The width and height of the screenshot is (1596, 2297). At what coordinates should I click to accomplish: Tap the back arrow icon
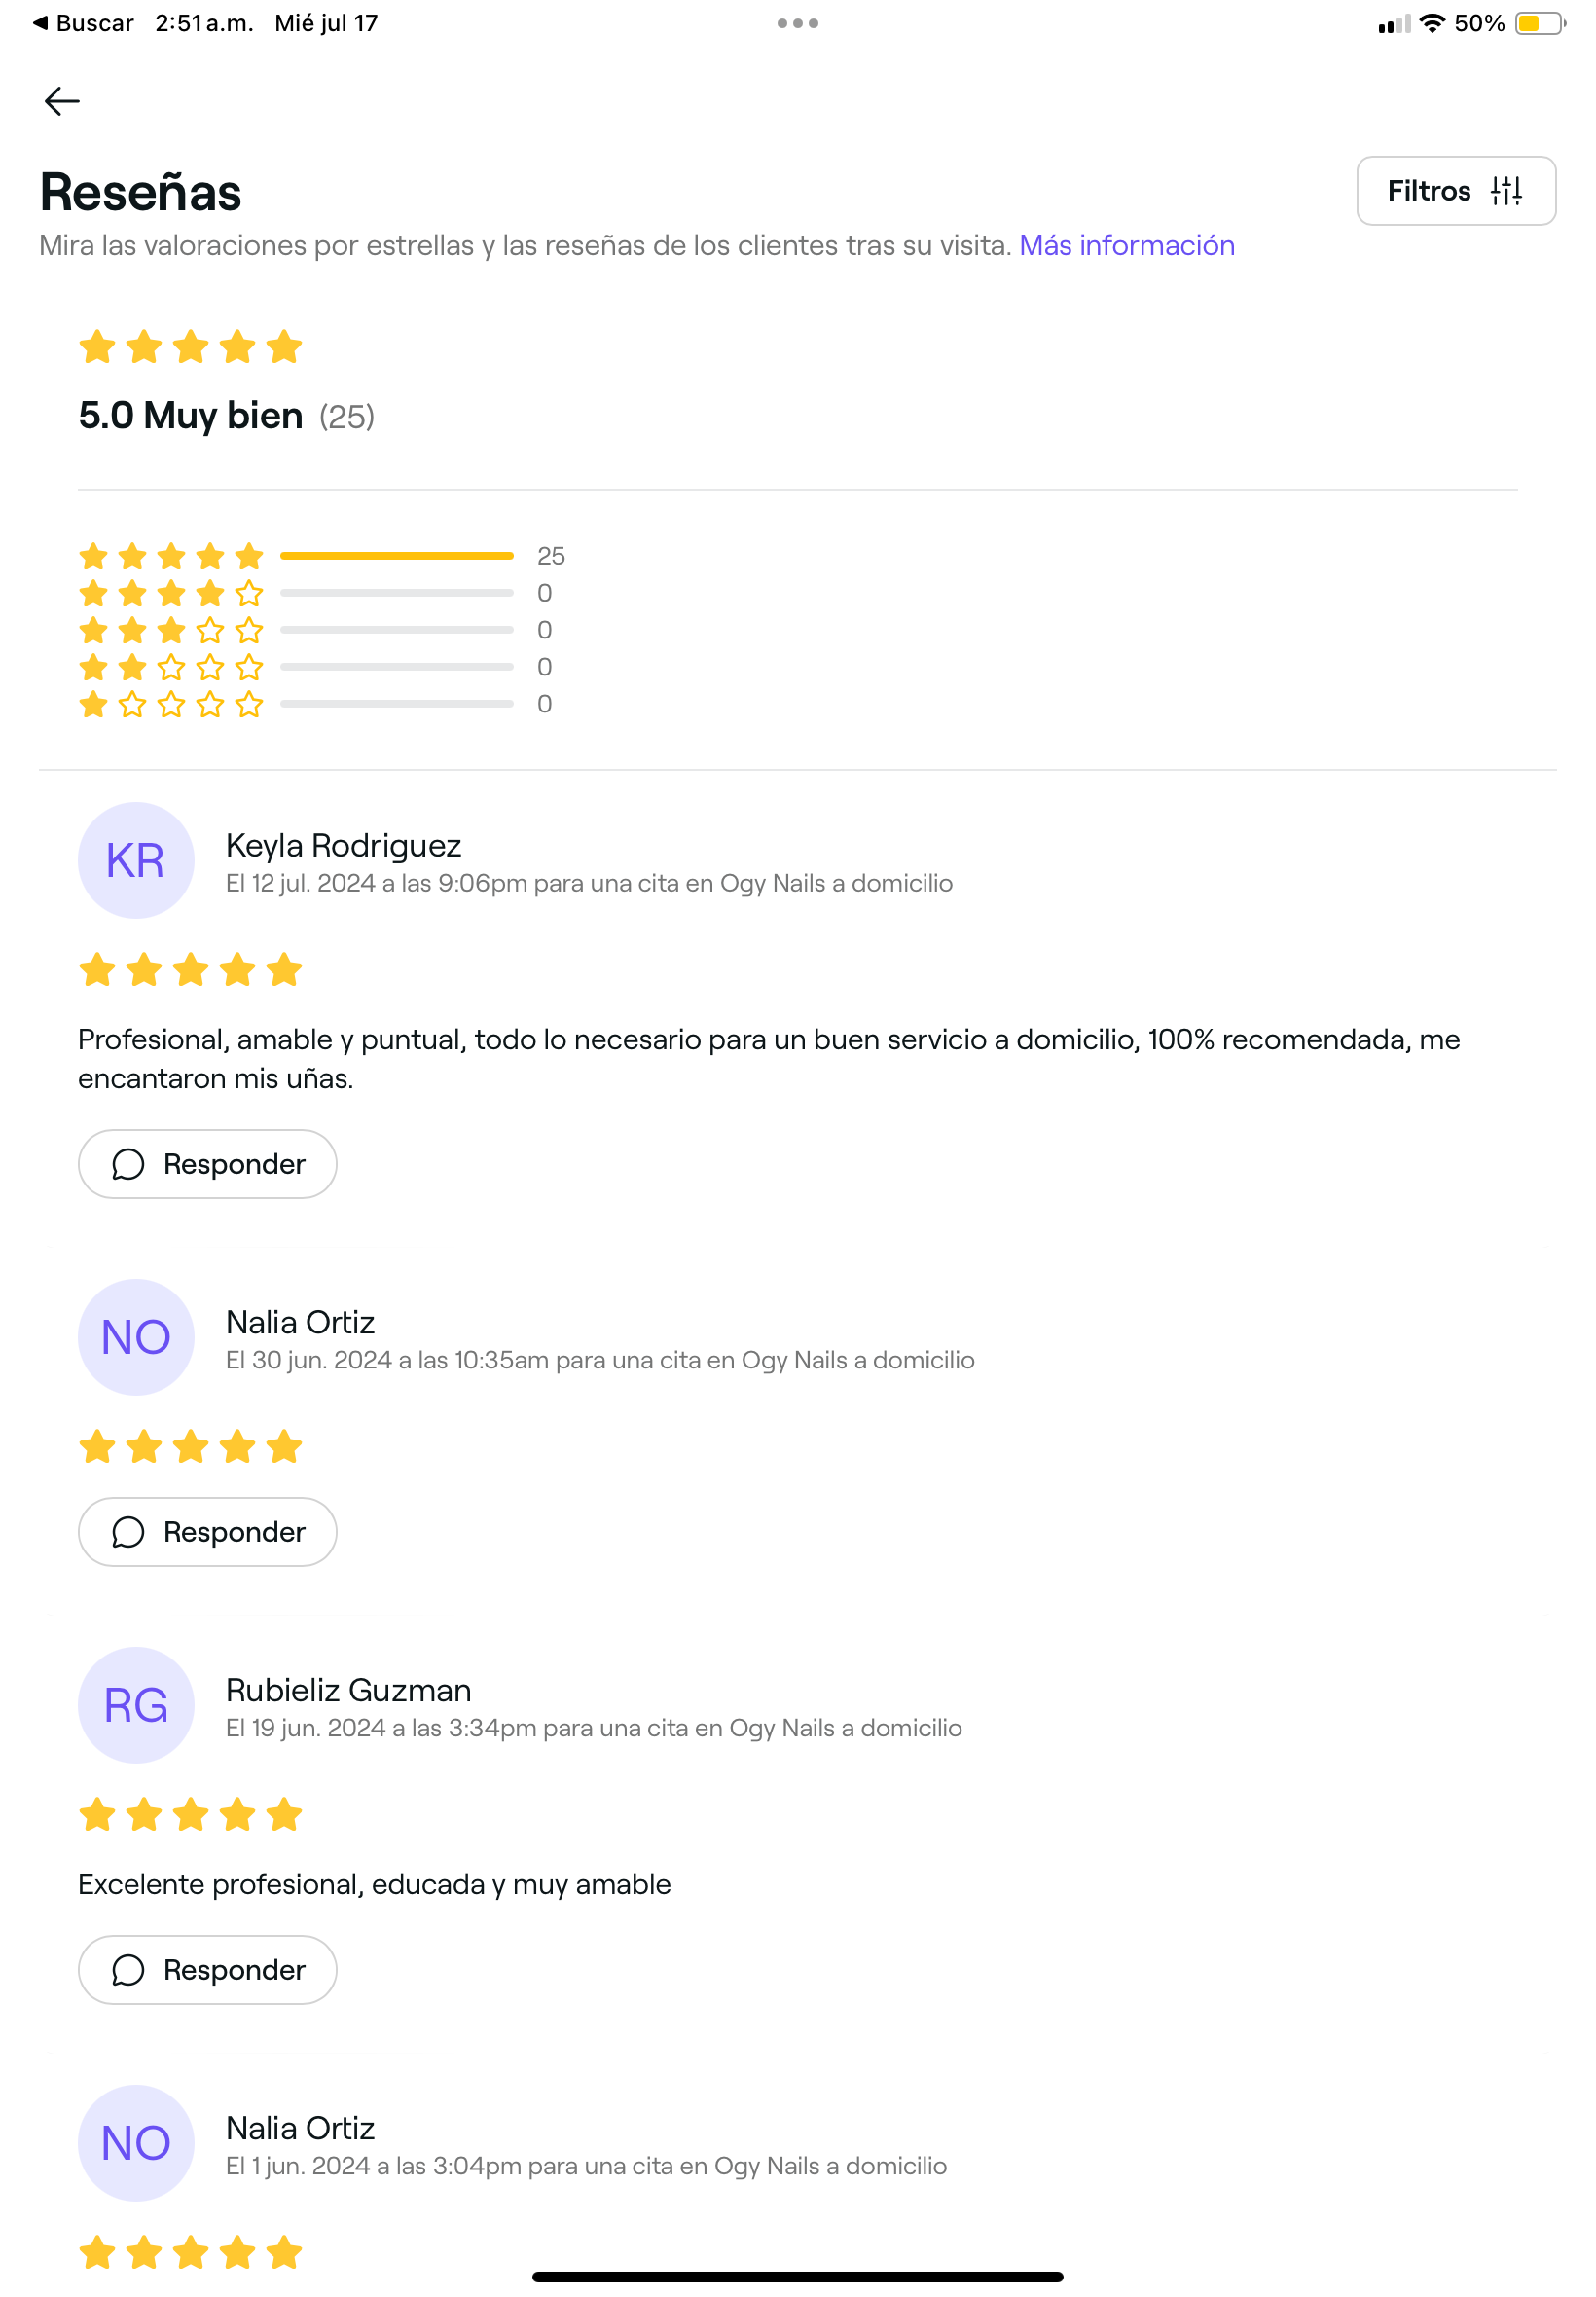pos(62,101)
